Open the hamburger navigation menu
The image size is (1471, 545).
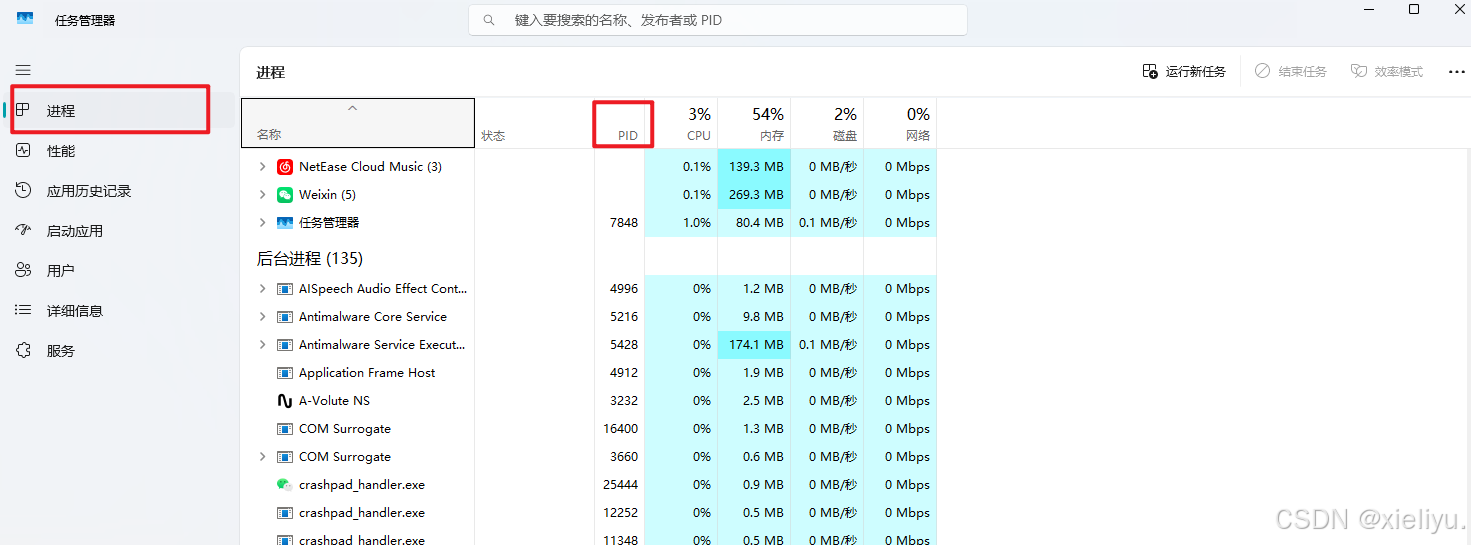23,70
